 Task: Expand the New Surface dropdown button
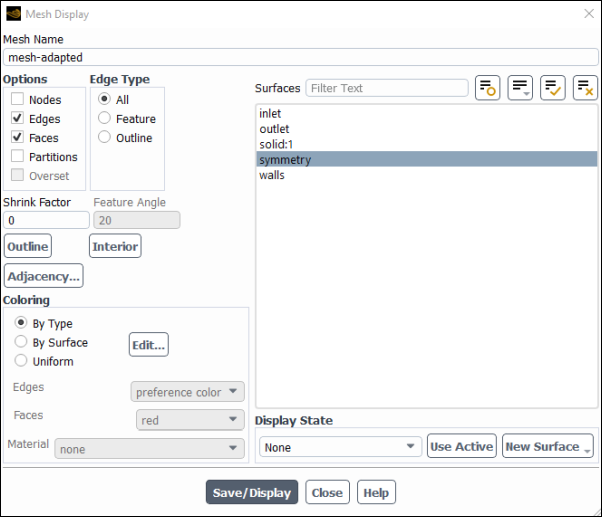[x=547, y=446]
